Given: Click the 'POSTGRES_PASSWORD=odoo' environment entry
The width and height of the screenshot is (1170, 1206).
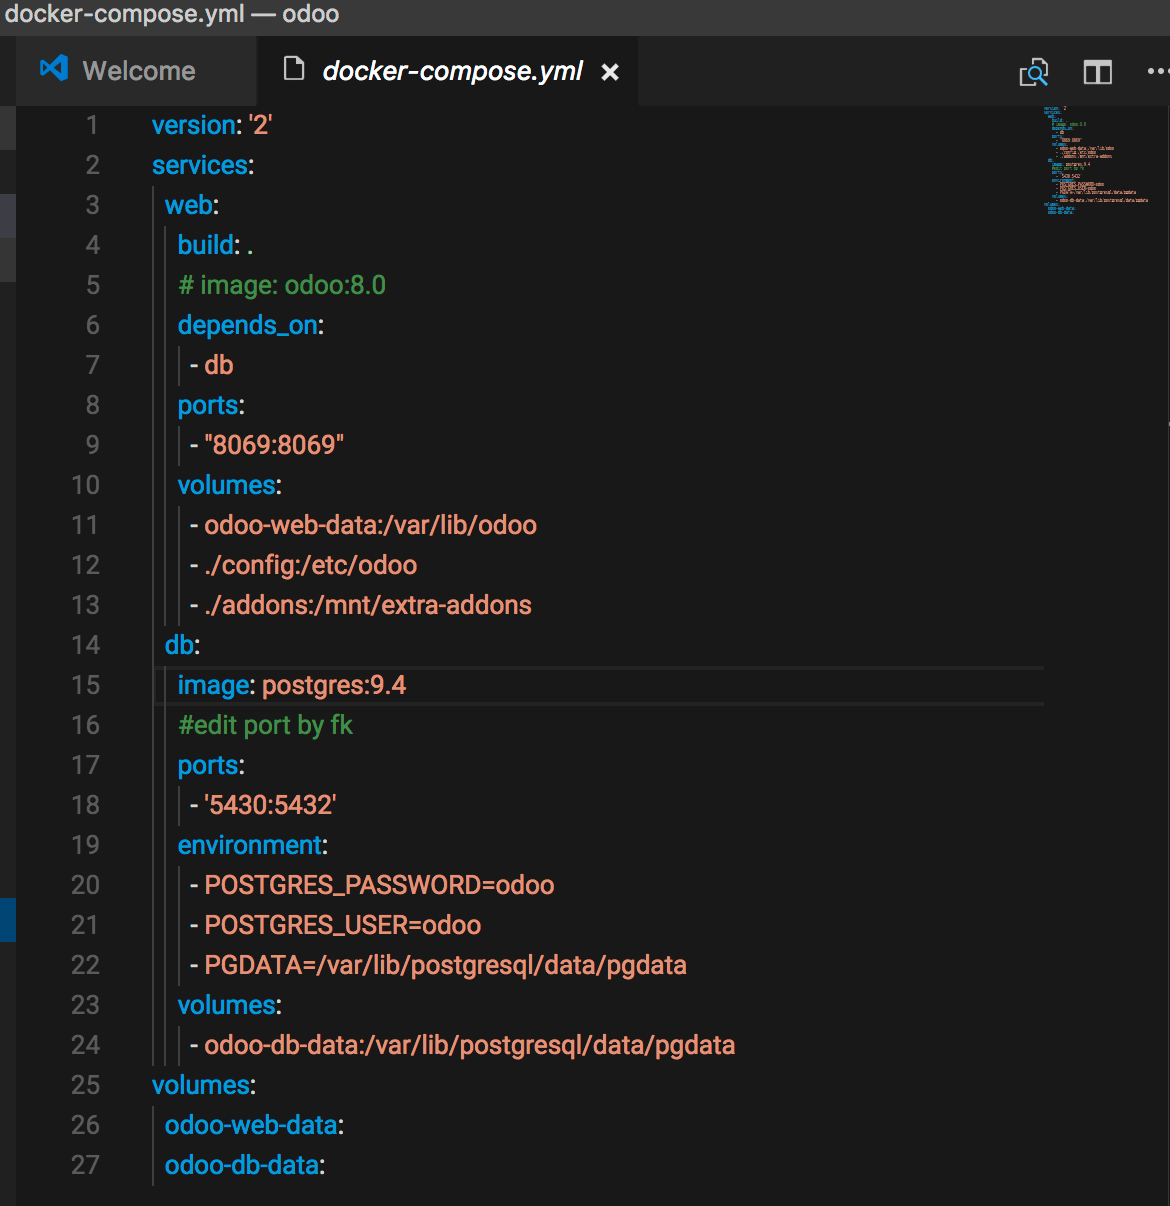Looking at the screenshot, I should tap(379, 885).
